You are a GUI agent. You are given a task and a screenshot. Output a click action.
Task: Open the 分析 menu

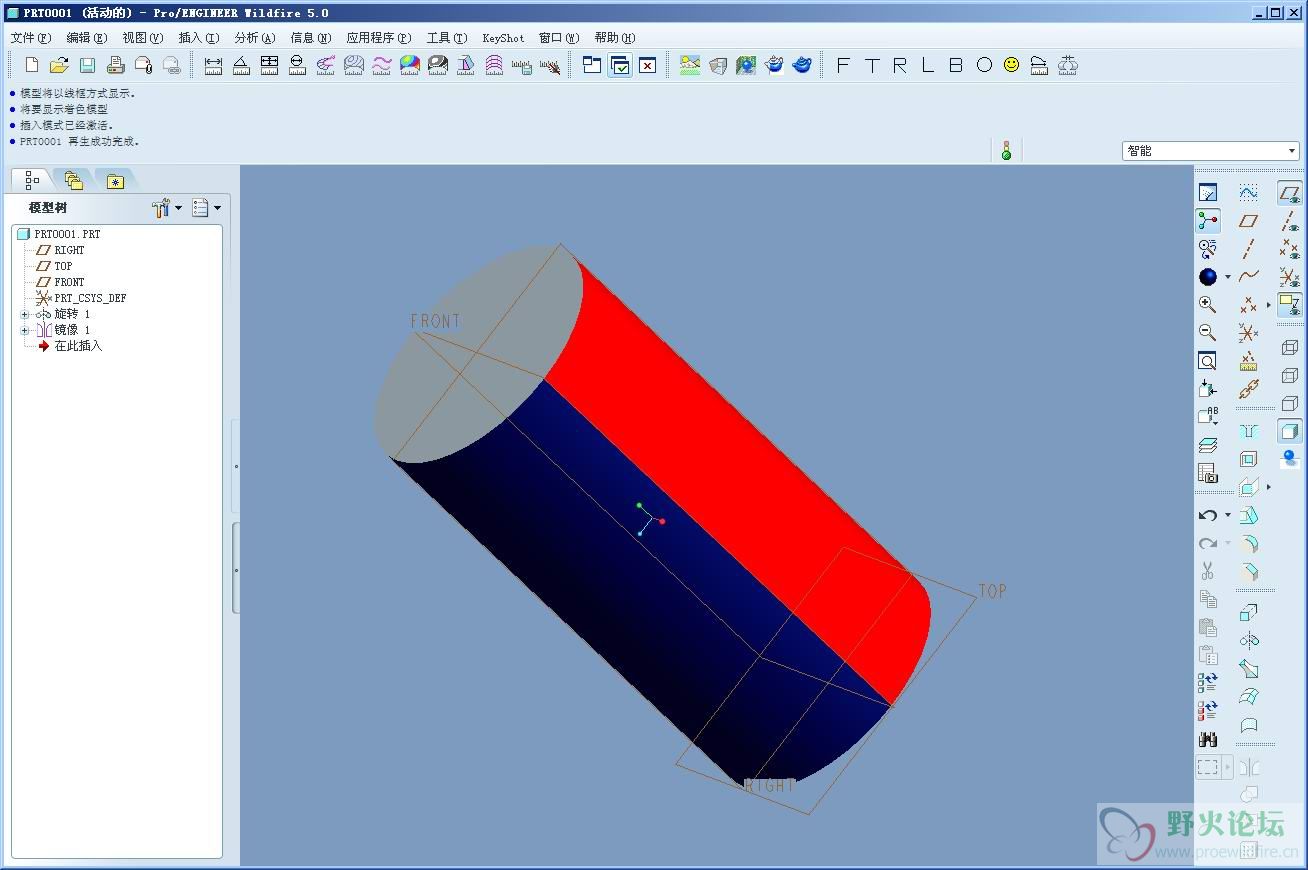[x=255, y=38]
